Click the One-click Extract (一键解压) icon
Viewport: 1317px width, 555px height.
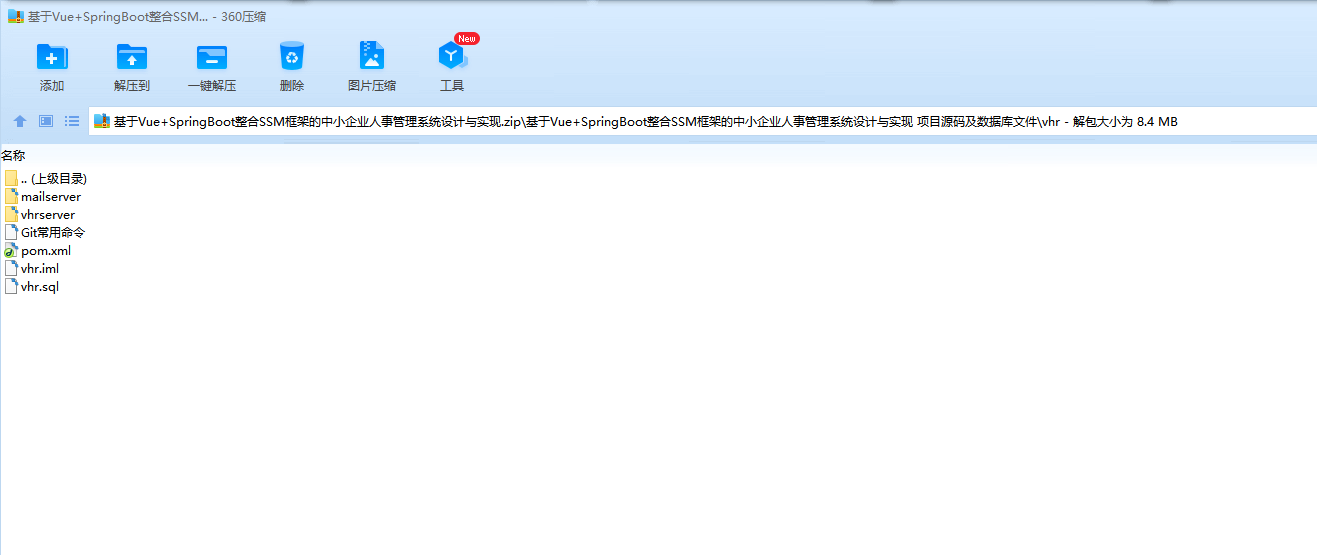212,57
